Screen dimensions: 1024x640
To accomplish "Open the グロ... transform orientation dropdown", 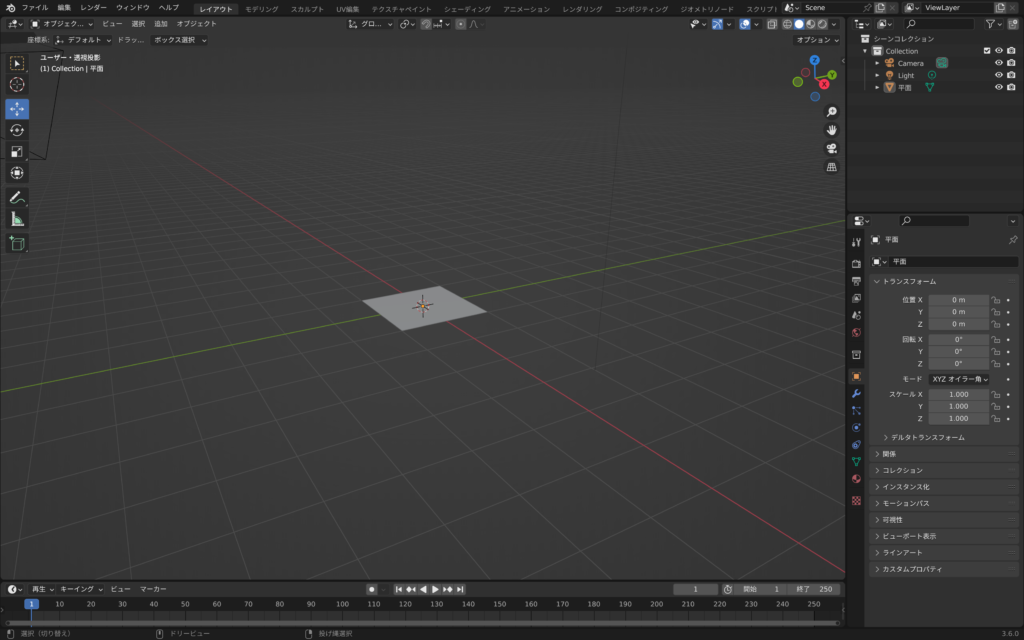I will (x=370, y=24).
